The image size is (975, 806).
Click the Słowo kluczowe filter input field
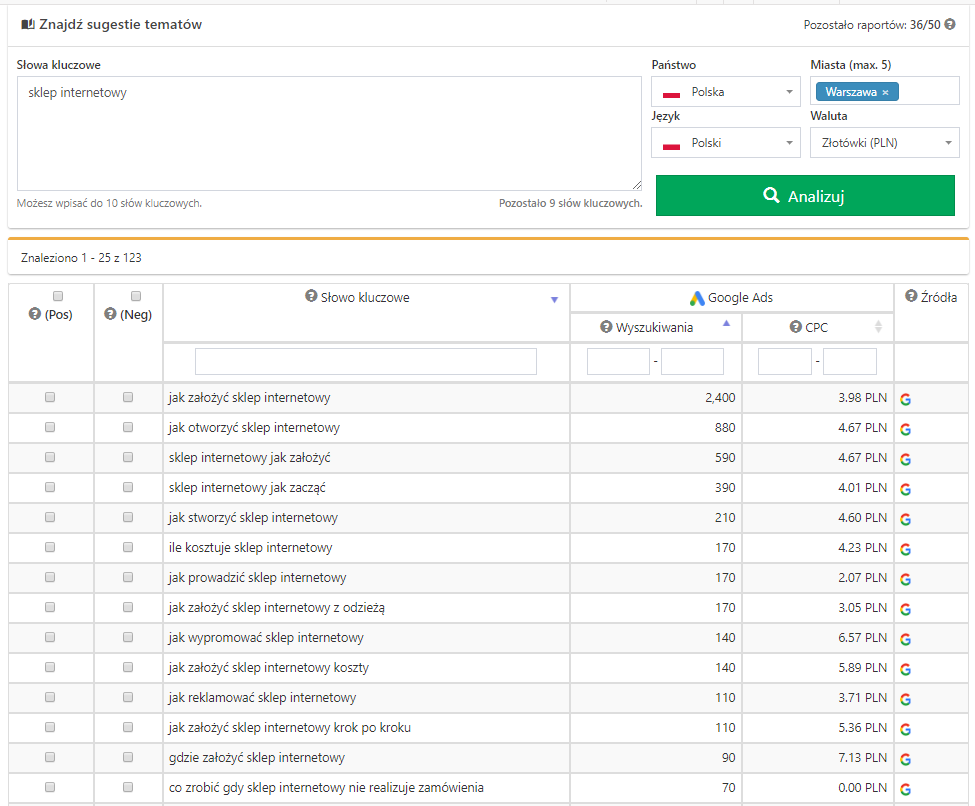(x=366, y=361)
